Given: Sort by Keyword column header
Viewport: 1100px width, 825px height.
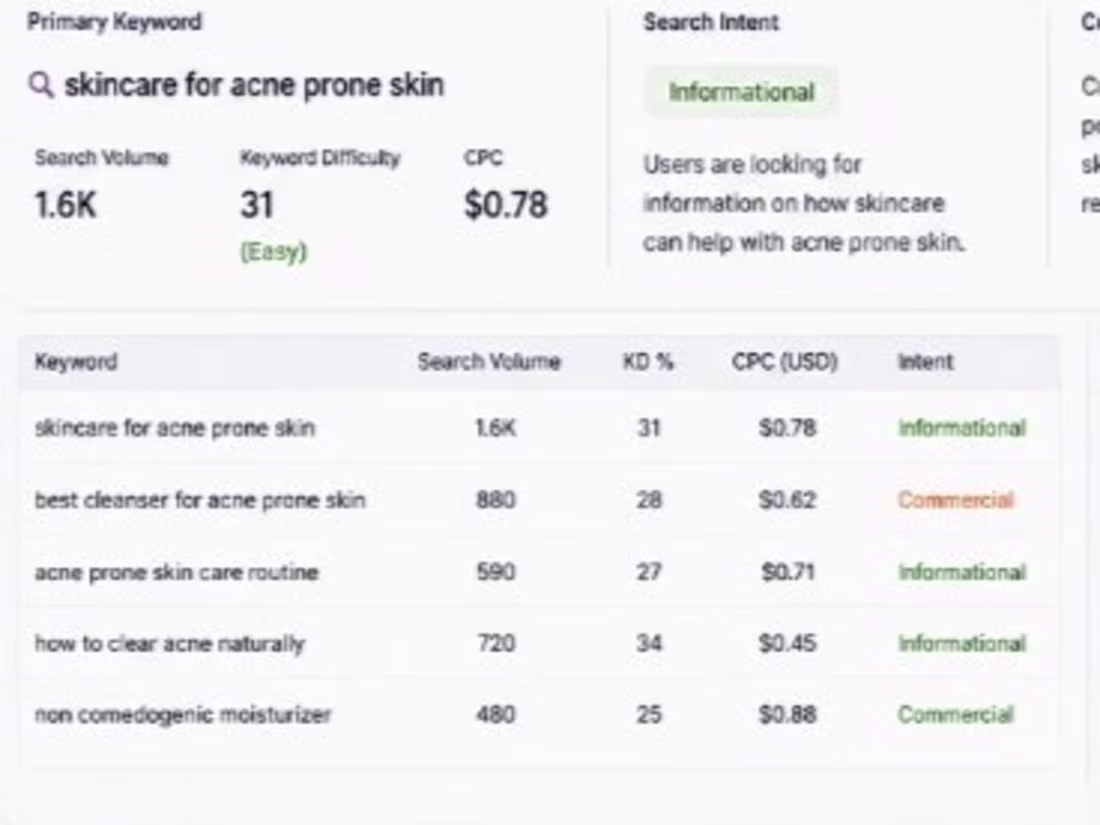Looking at the screenshot, I should tap(76, 362).
